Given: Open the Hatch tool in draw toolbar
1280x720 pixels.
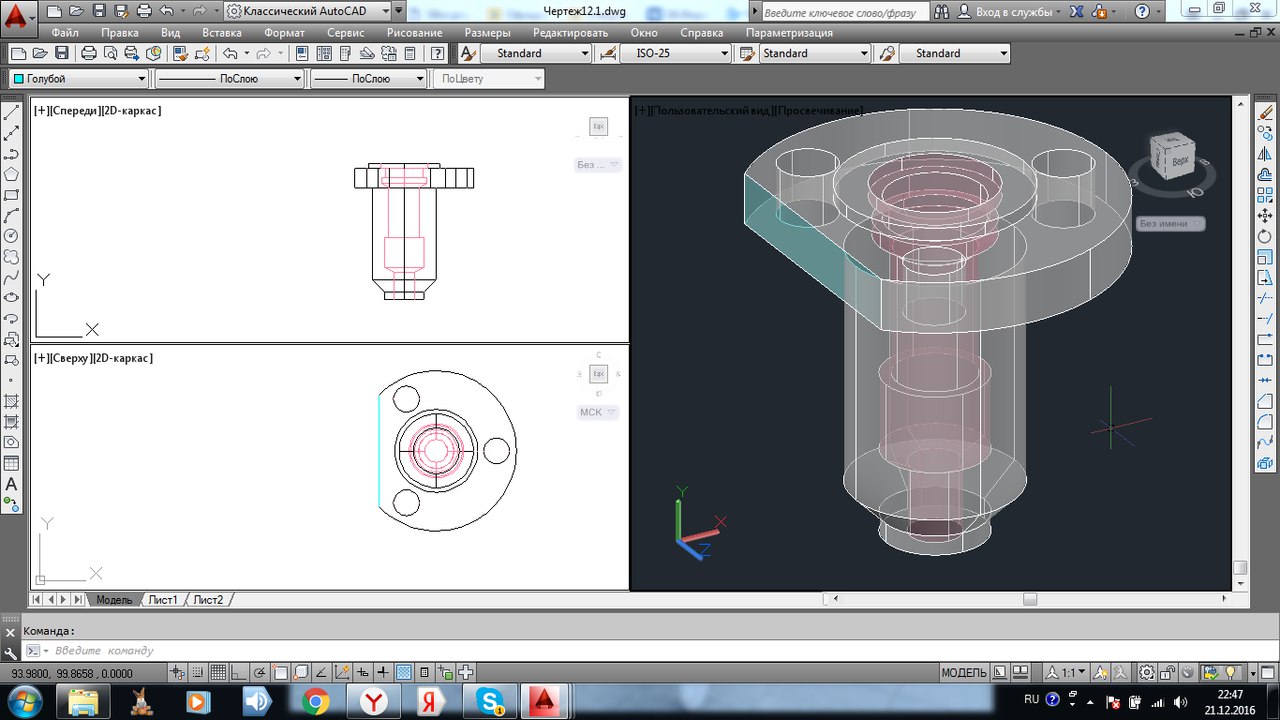Looking at the screenshot, I should coord(11,401).
